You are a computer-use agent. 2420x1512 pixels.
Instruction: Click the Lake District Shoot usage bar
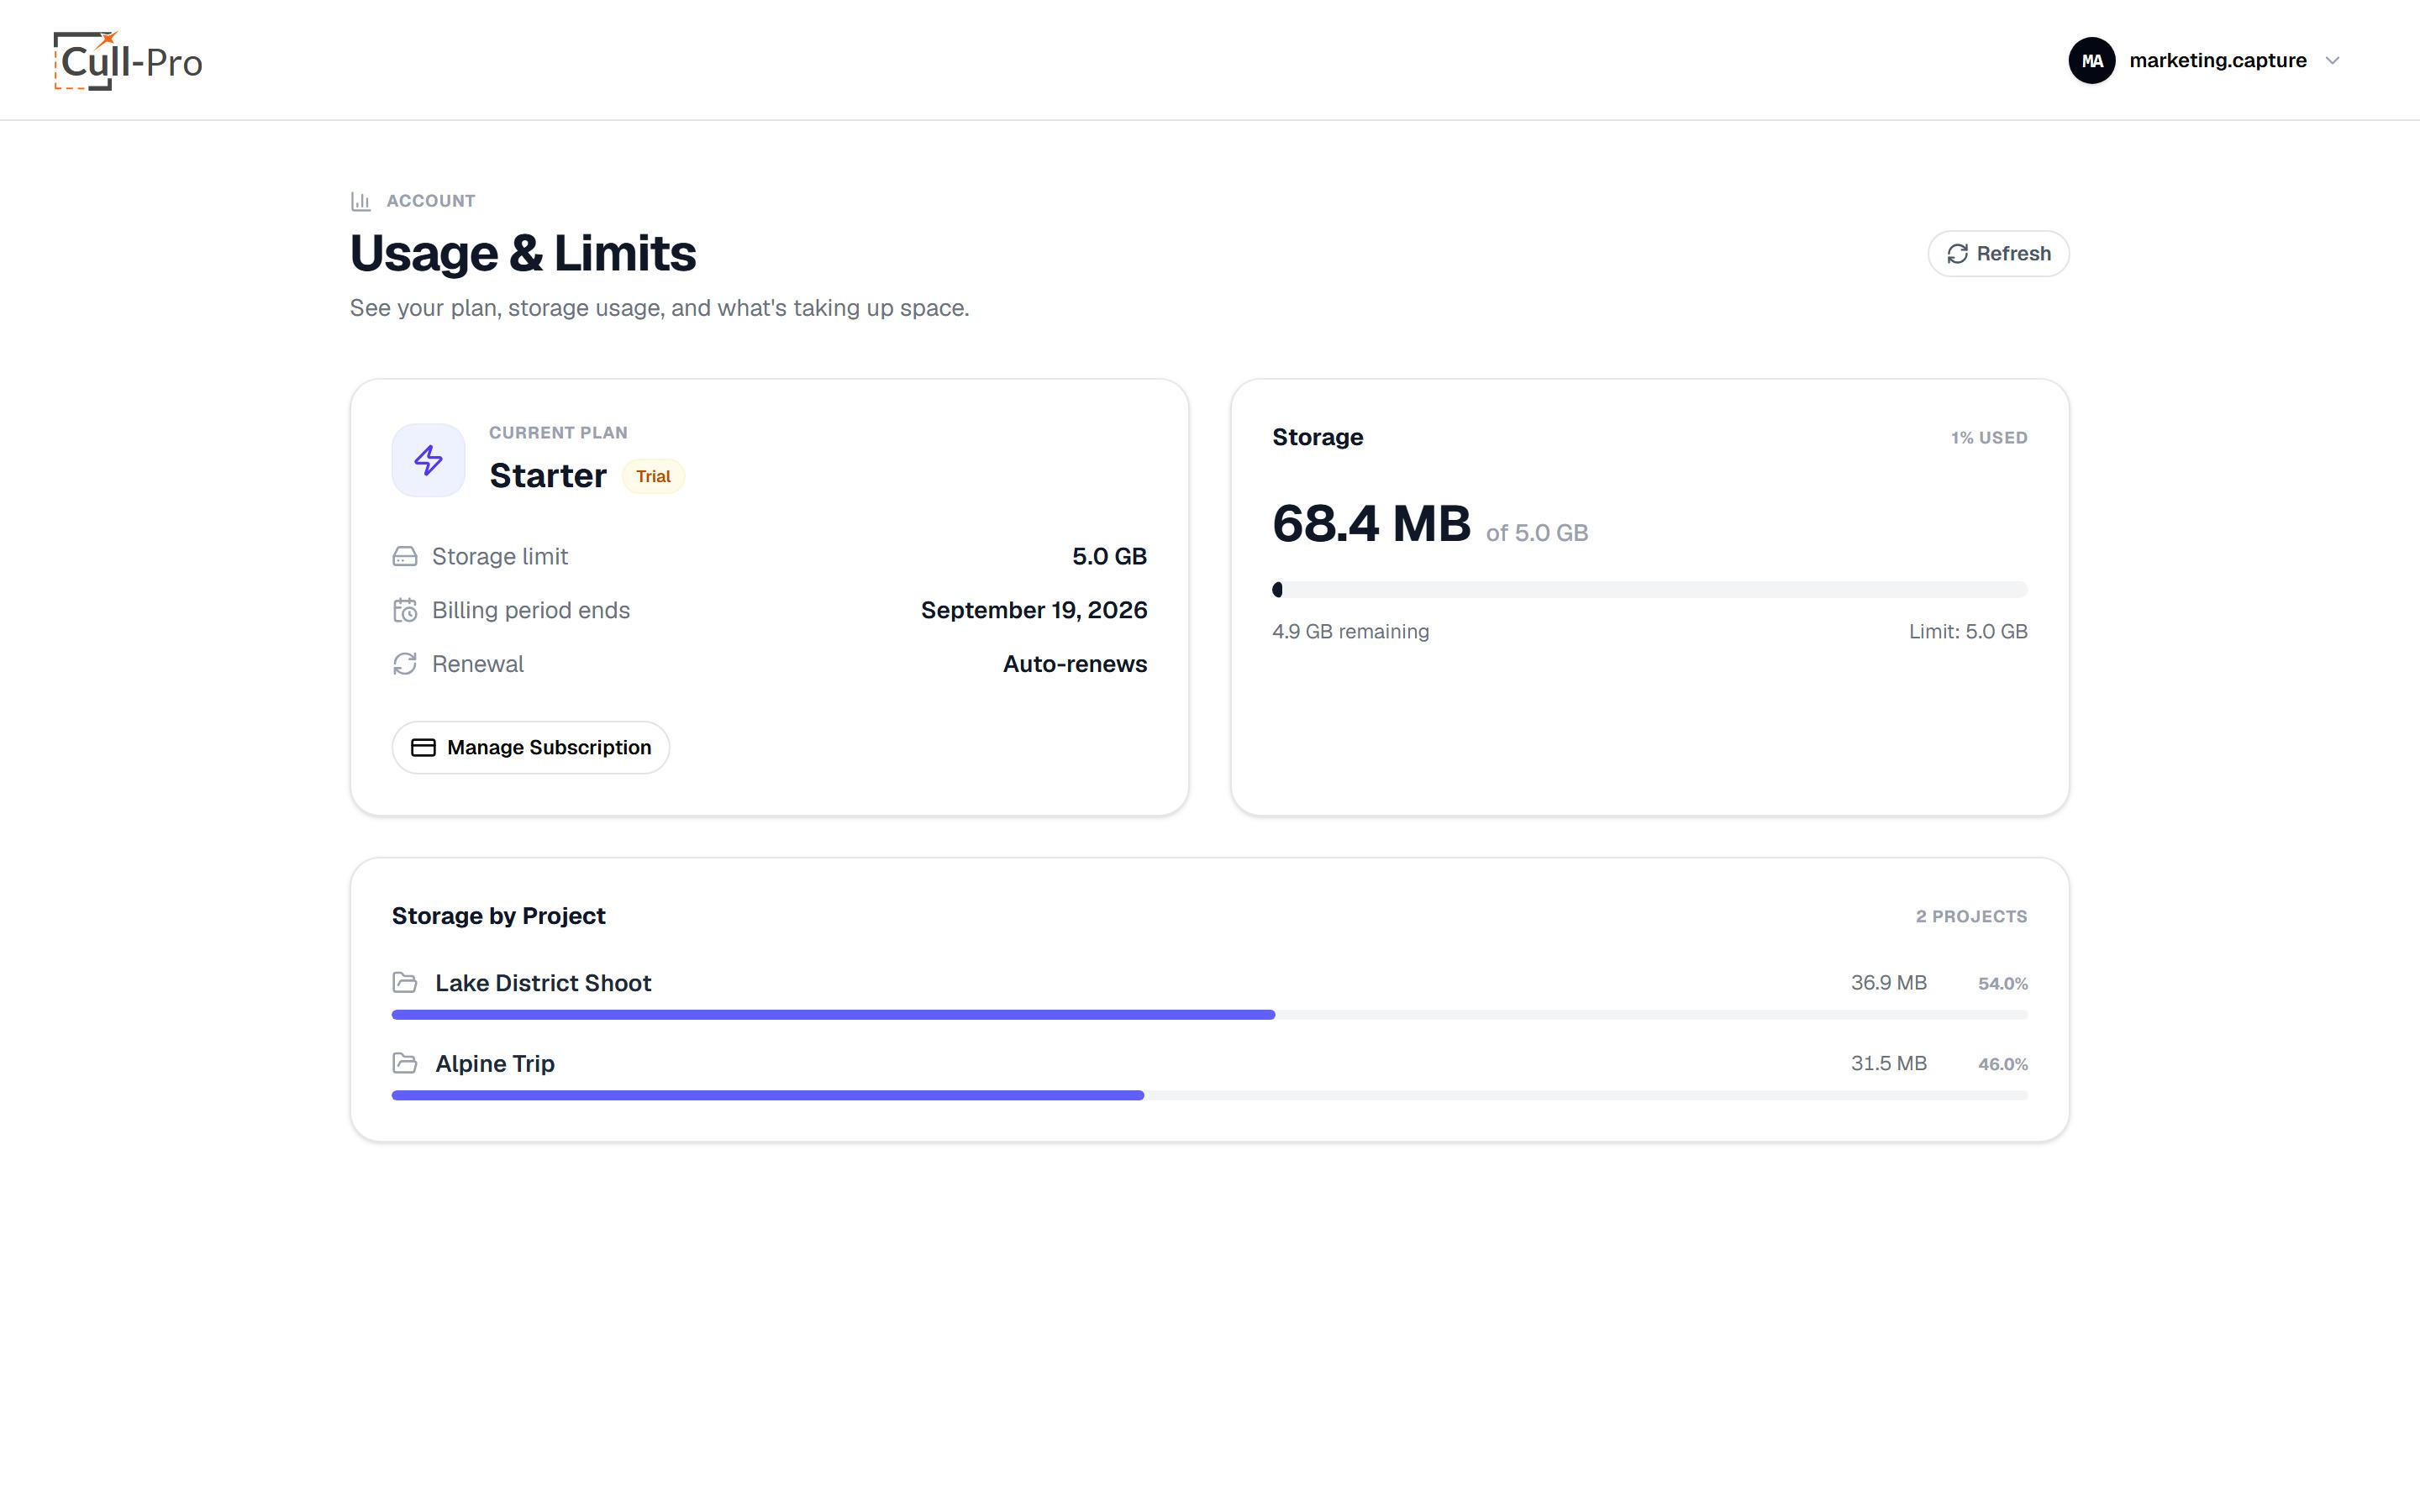1209,1015
